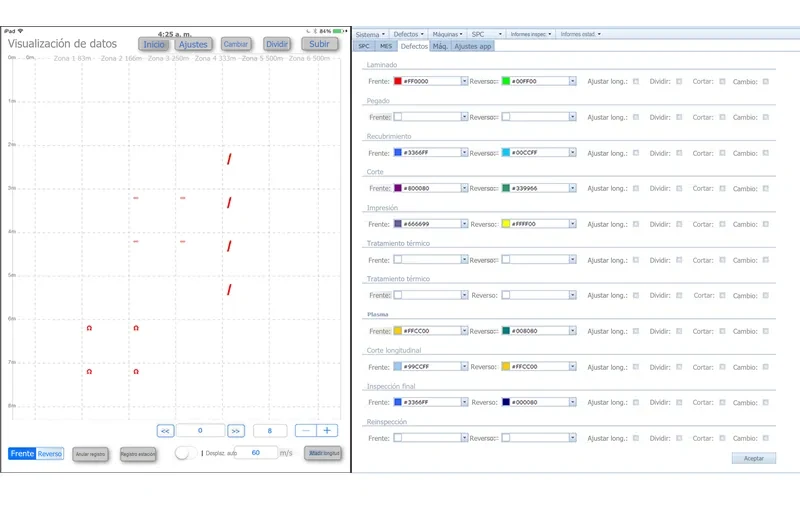
Task: Click the Añadir longitud button
Action: pyautogui.click(x=323, y=453)
